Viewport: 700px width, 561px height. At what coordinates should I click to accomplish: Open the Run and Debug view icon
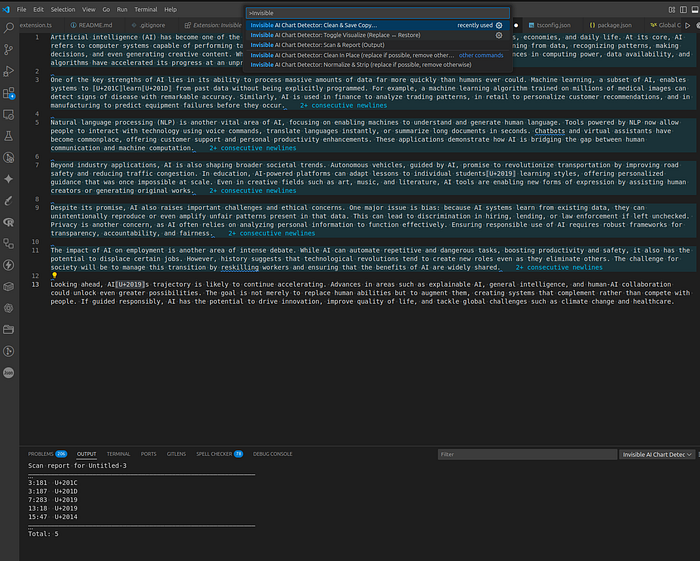click(x=8, y=71)
